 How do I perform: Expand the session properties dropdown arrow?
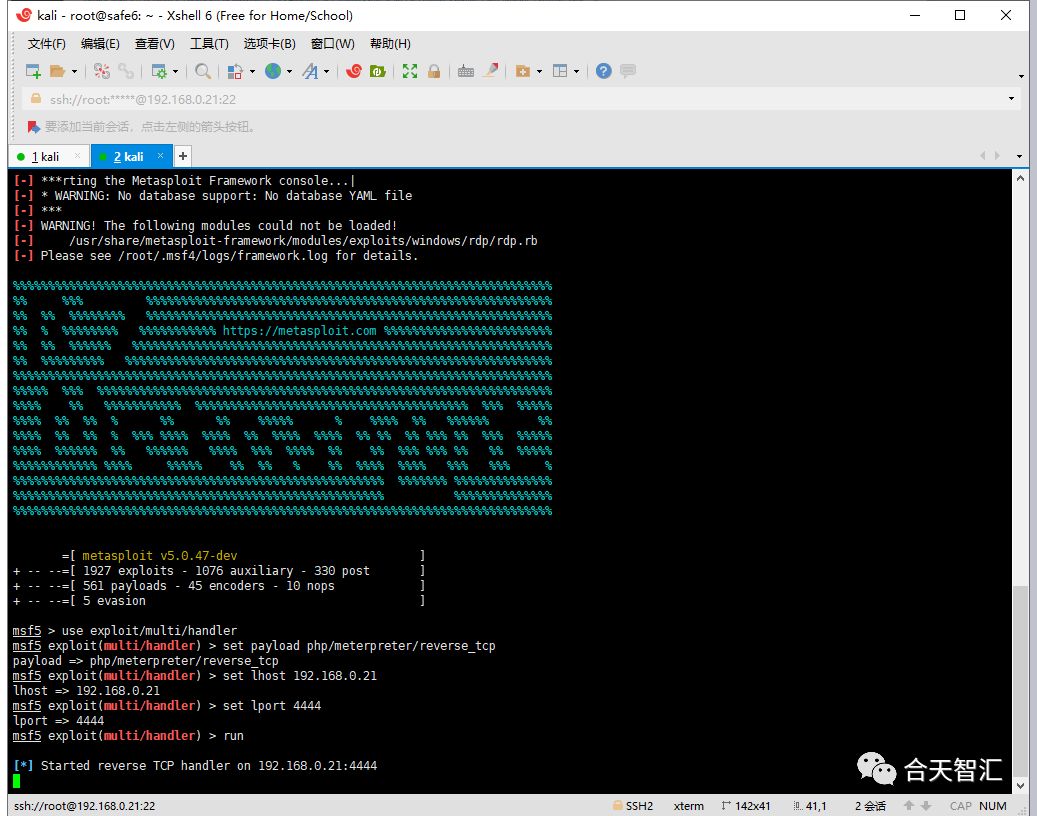coord(175,71)
